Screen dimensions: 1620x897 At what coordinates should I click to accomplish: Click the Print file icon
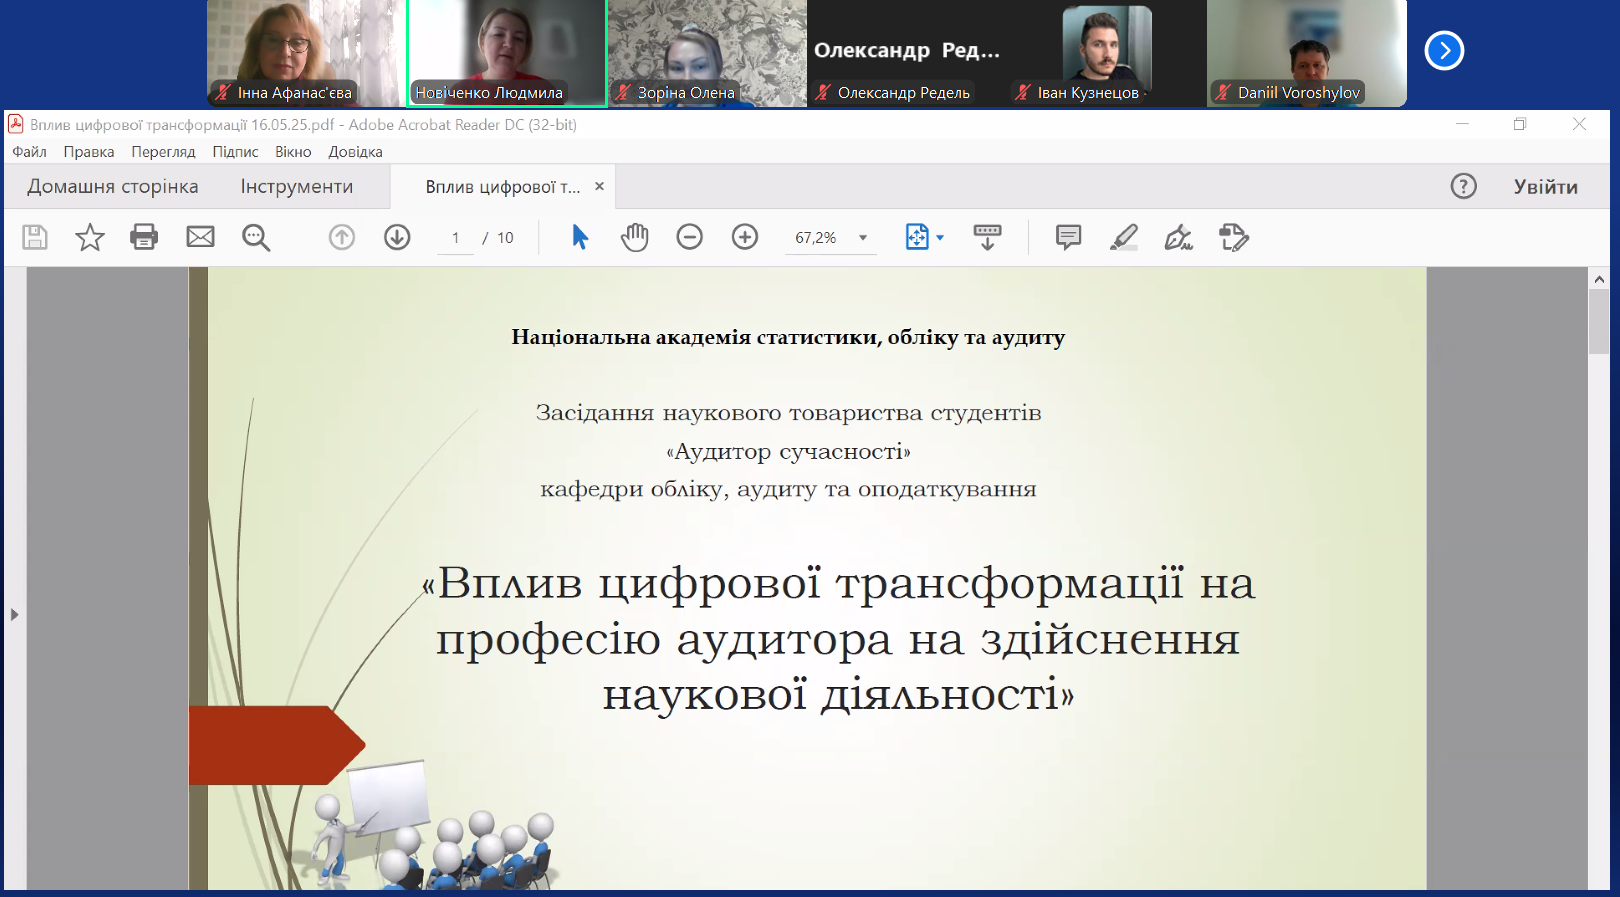(x=144, y=237)
